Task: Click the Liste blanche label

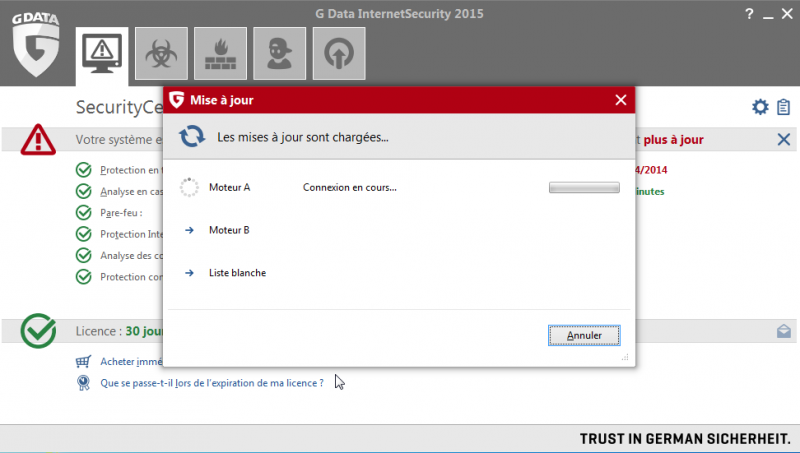Action: 237,273
